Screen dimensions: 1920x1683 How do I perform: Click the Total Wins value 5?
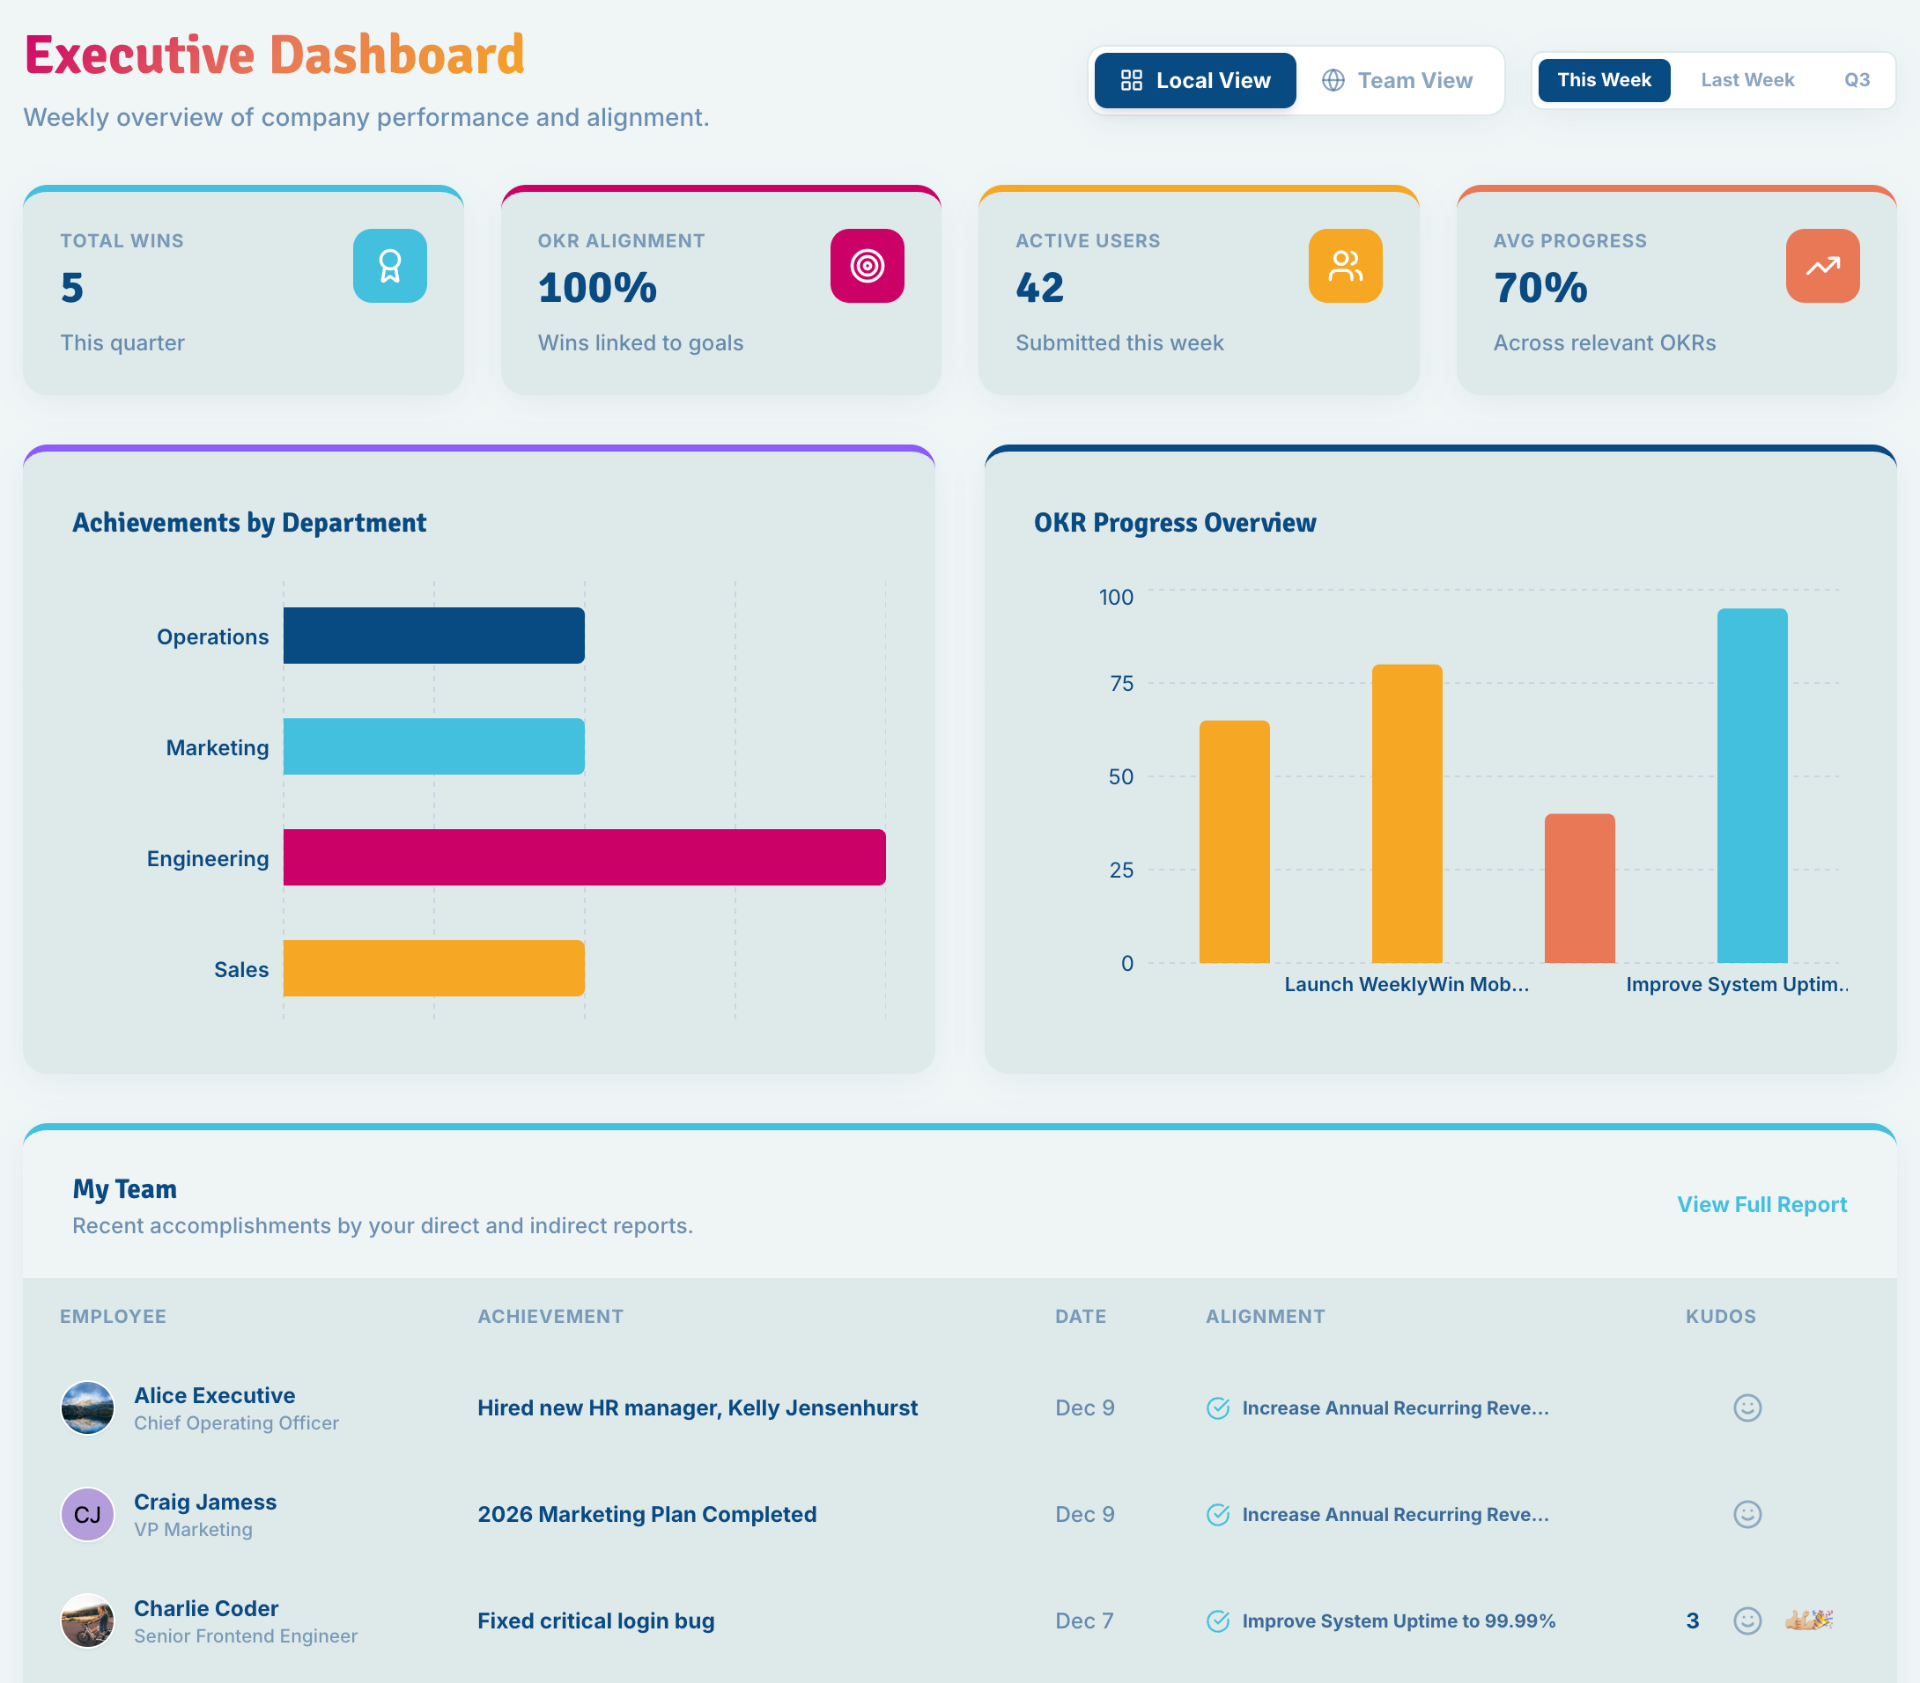(72, 288)
